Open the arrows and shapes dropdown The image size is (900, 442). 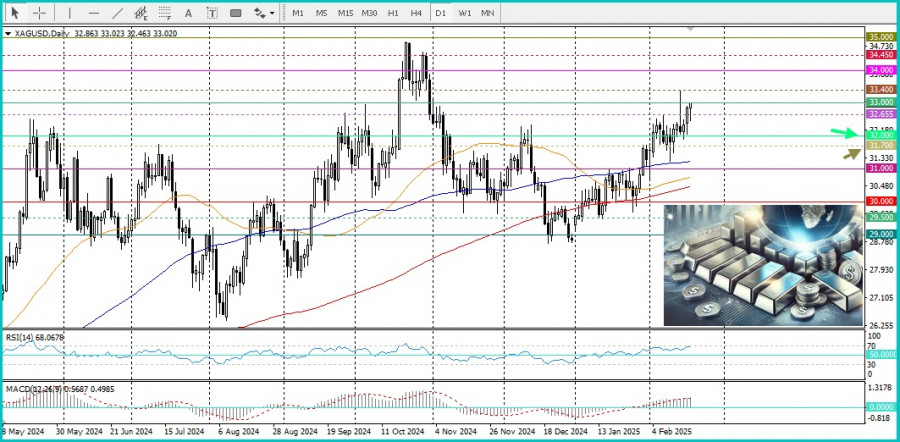[262, 13]
